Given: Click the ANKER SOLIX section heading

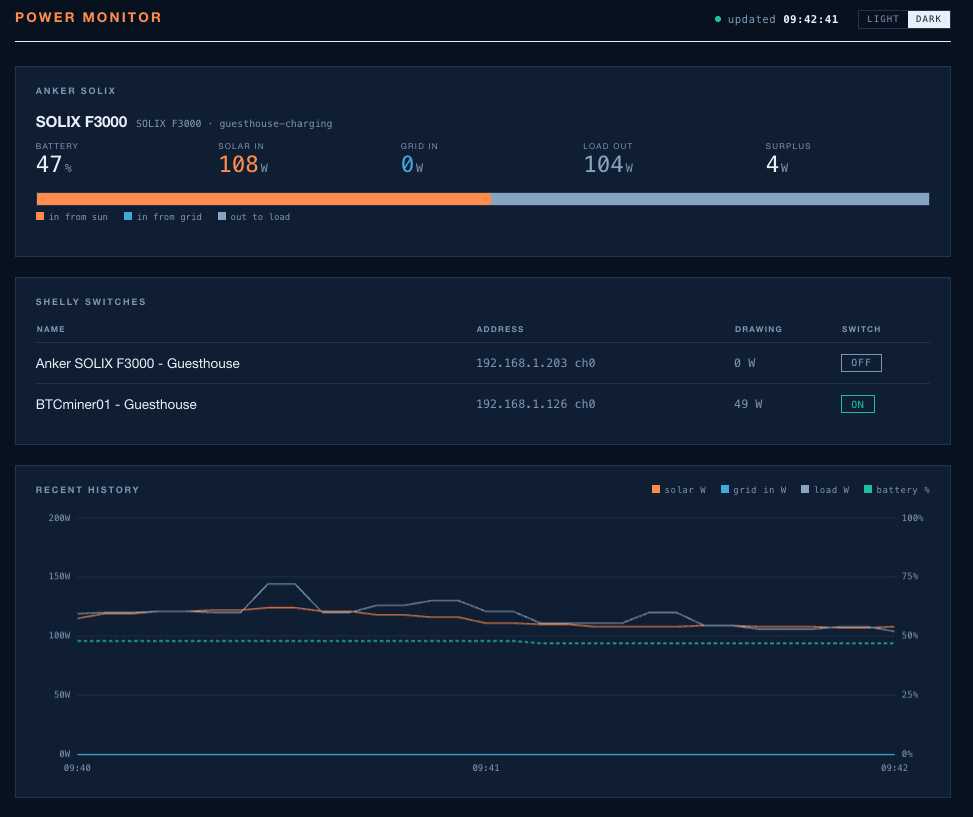Looking at the screenshot, I should (x=76, y=91).
